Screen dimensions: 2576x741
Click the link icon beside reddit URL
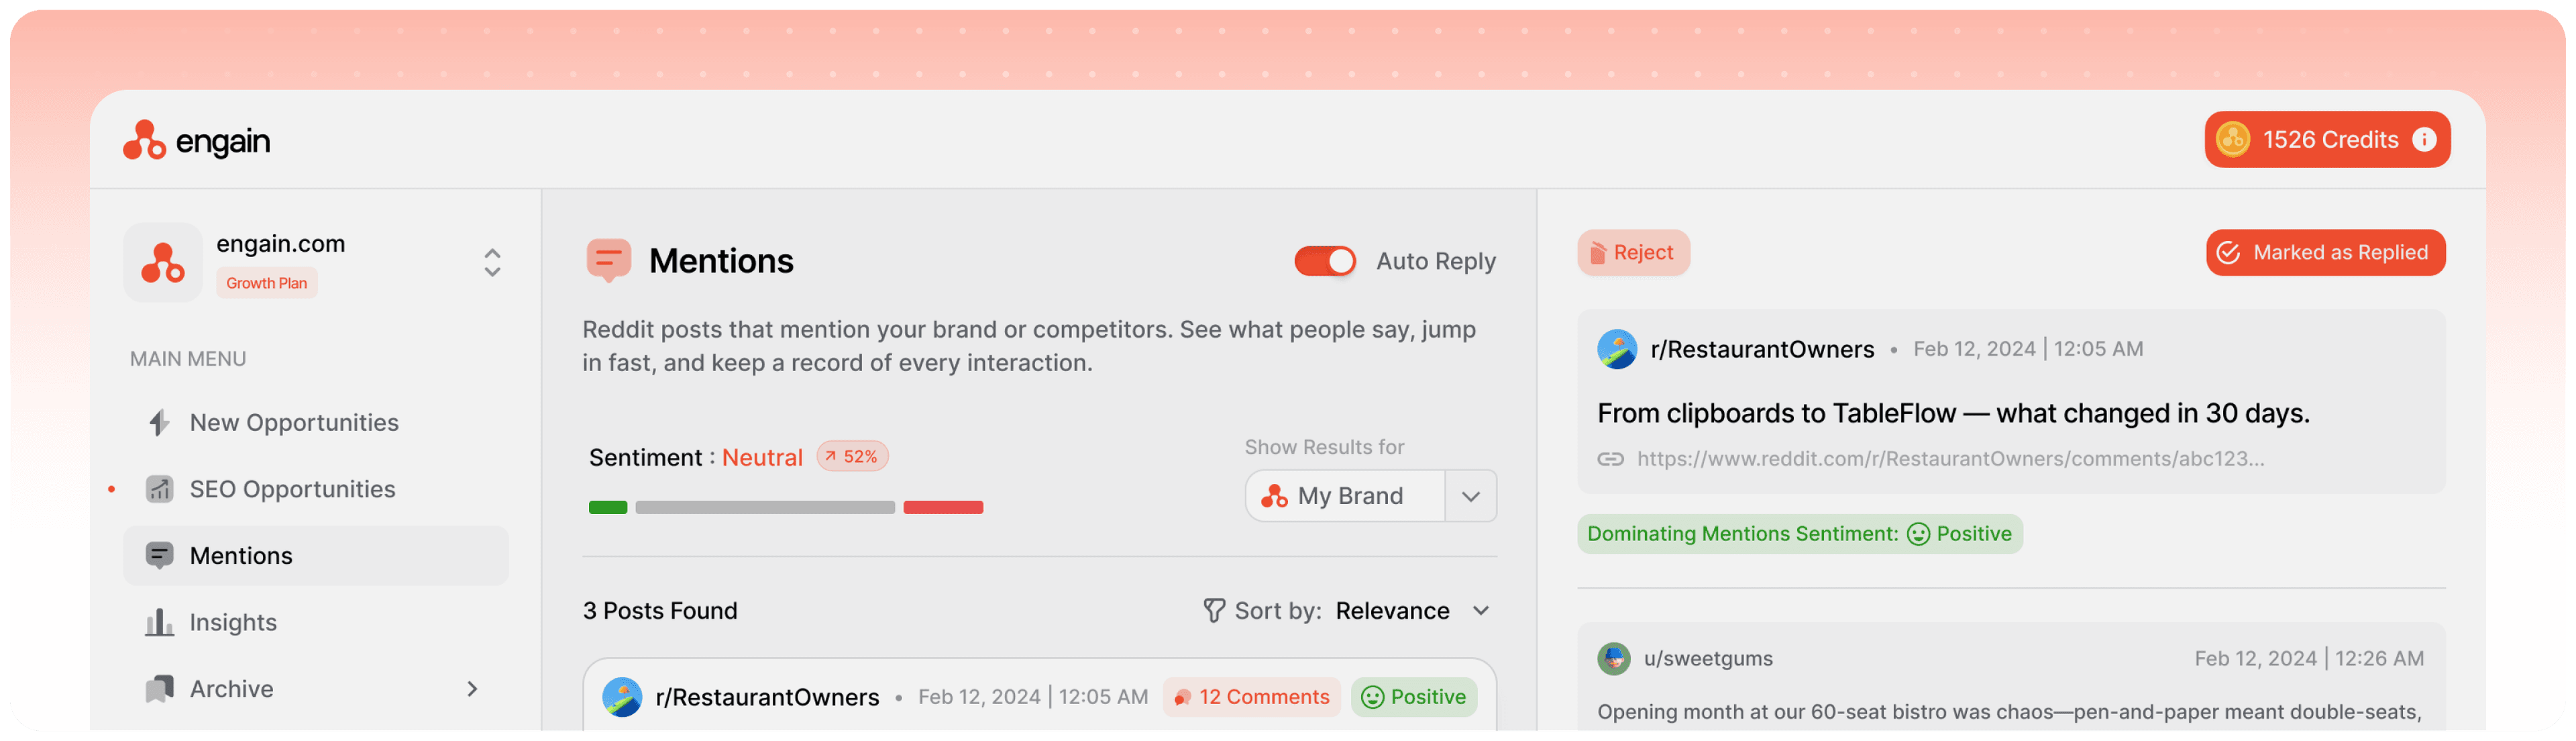(x=1610, y=459)
